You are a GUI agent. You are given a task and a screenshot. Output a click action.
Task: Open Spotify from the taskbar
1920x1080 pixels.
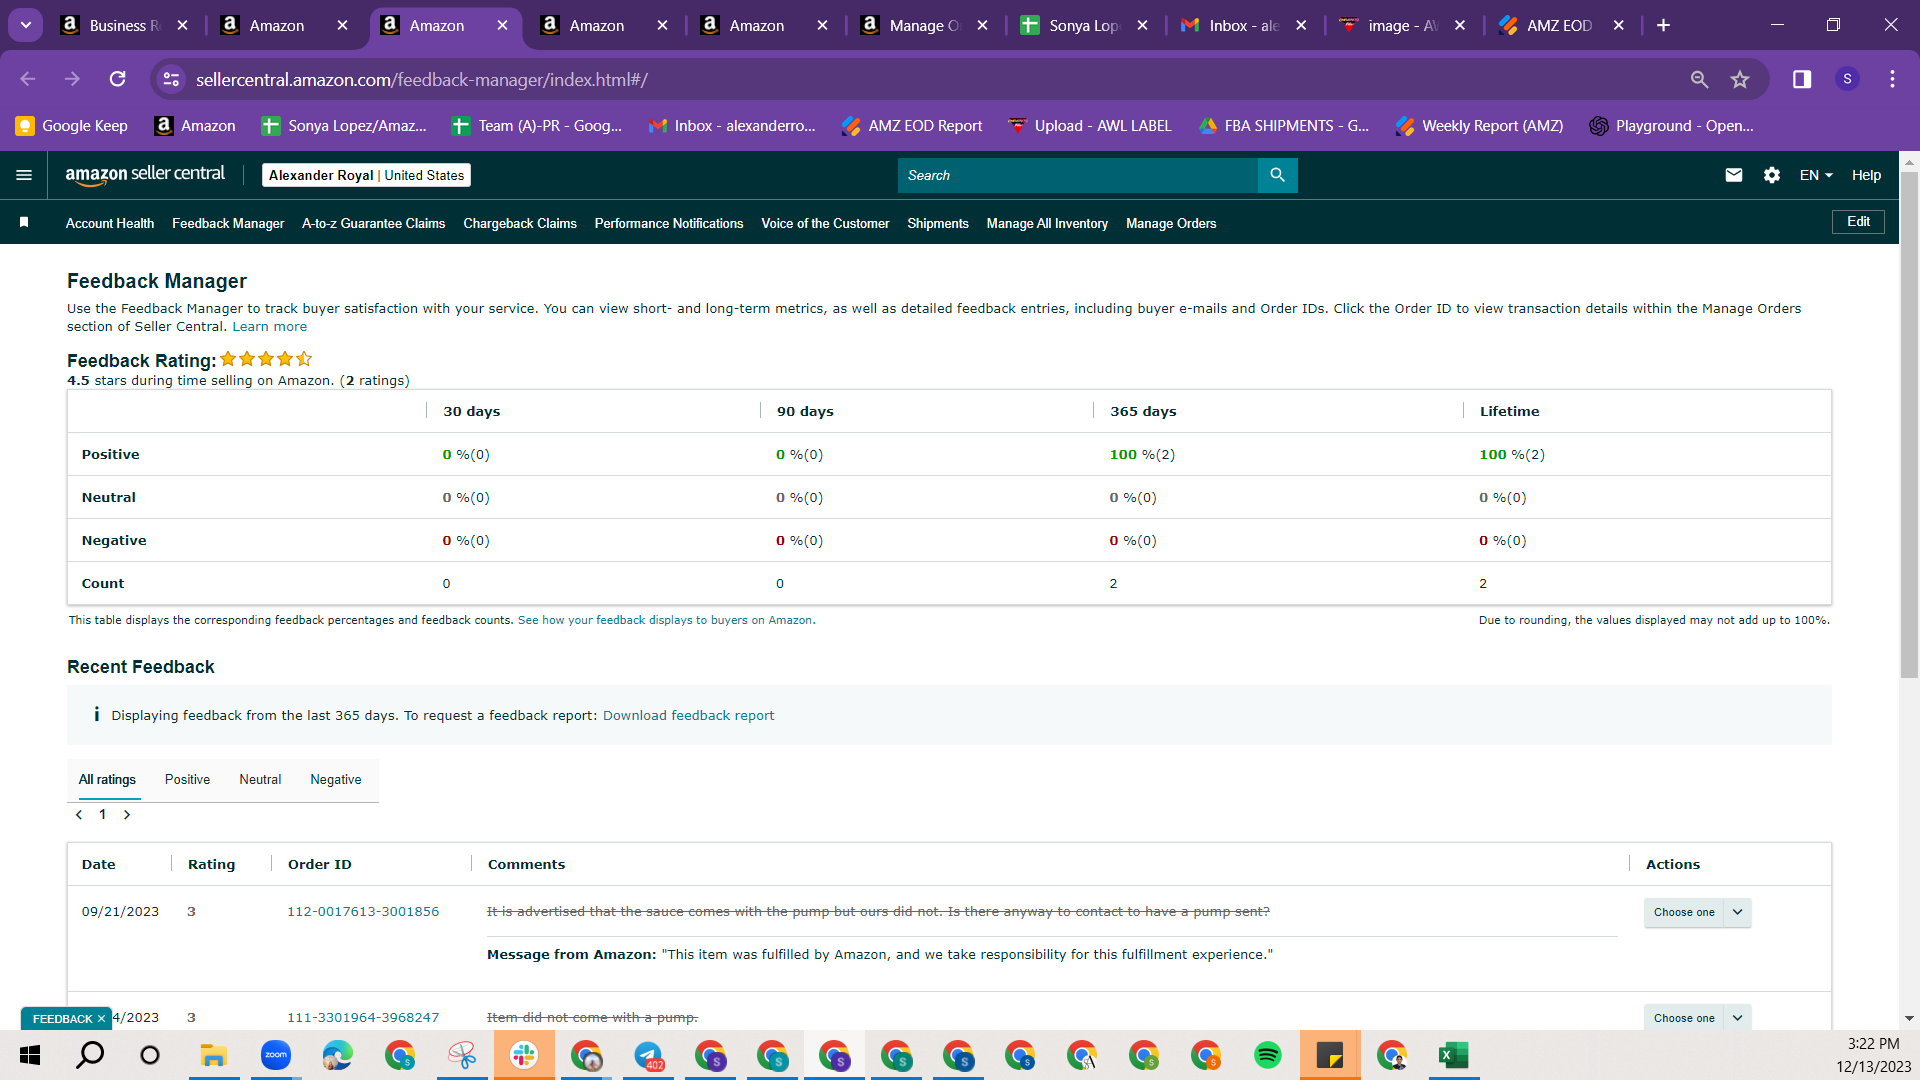pyautogui.click(x=1268, y=1055)
